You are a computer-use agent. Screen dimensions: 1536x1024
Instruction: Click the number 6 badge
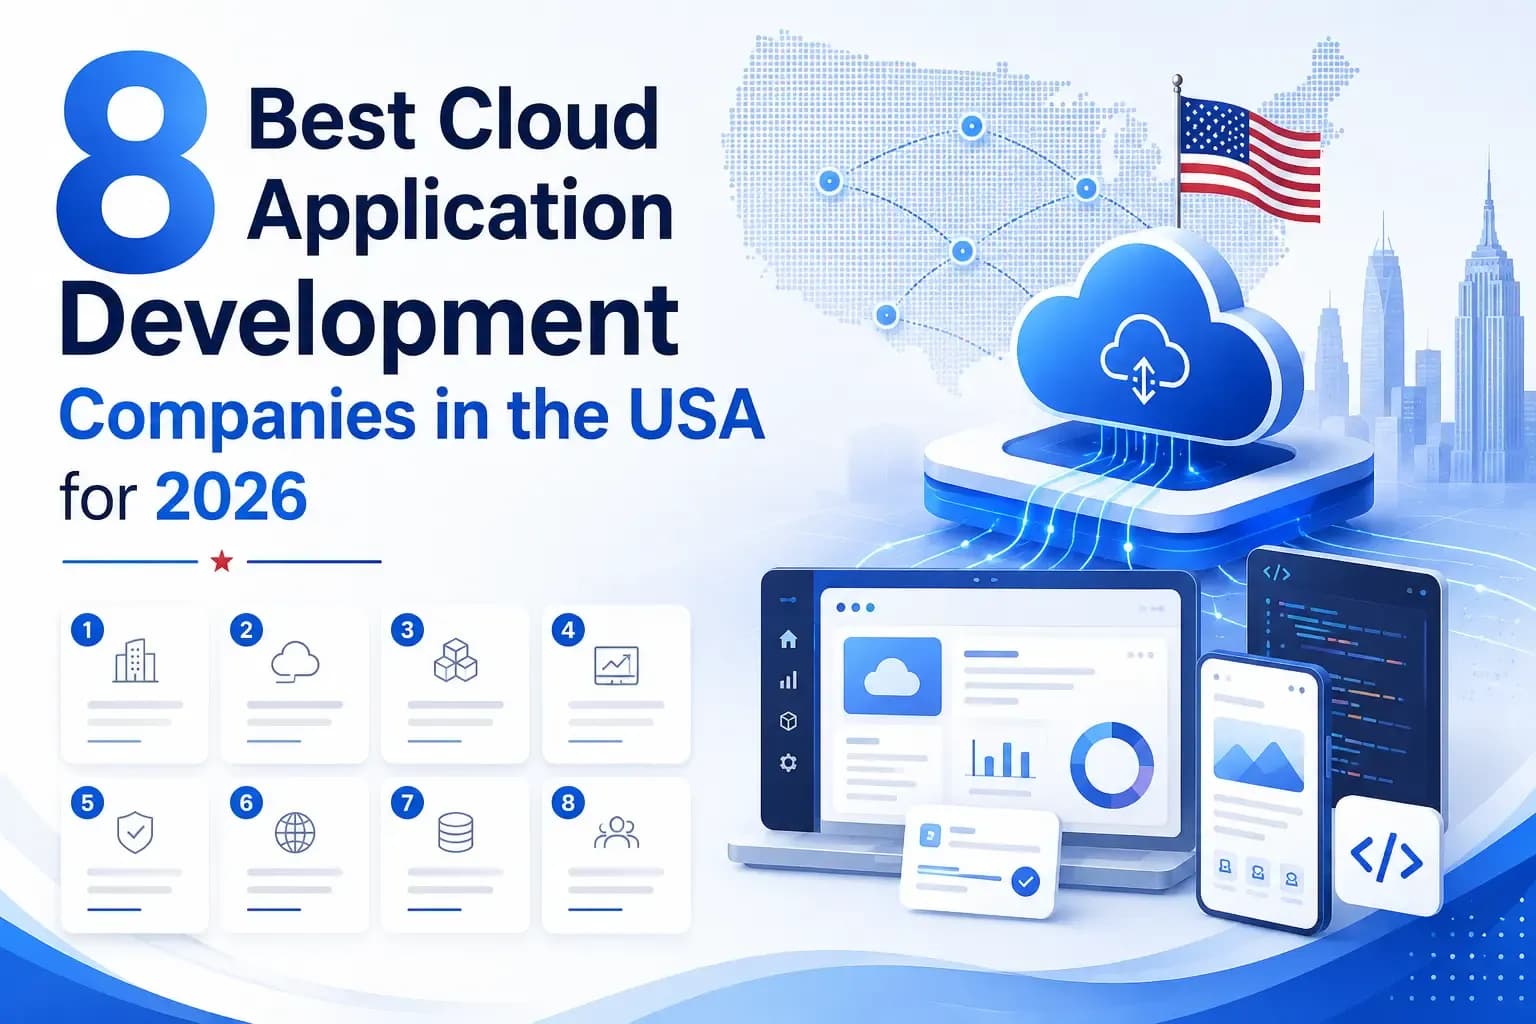click(x=246, y=802)
